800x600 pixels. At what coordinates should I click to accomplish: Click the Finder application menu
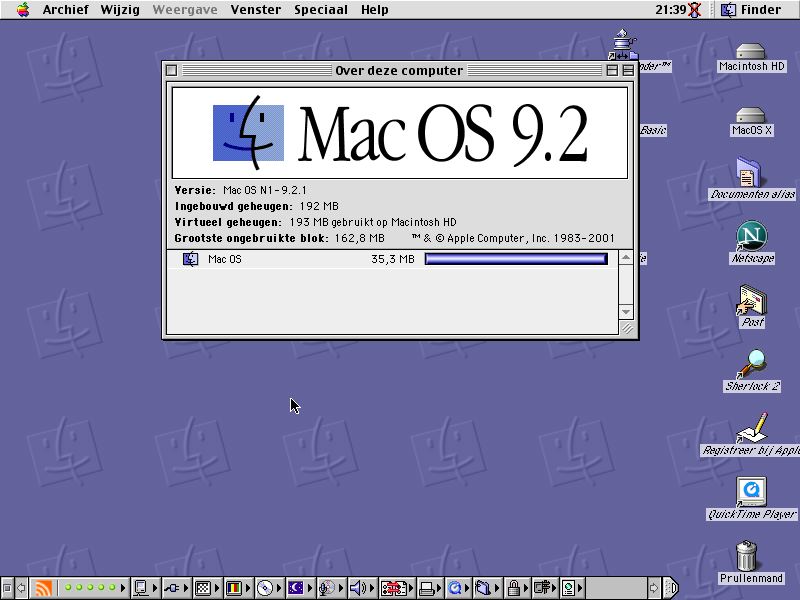(752, 10)
